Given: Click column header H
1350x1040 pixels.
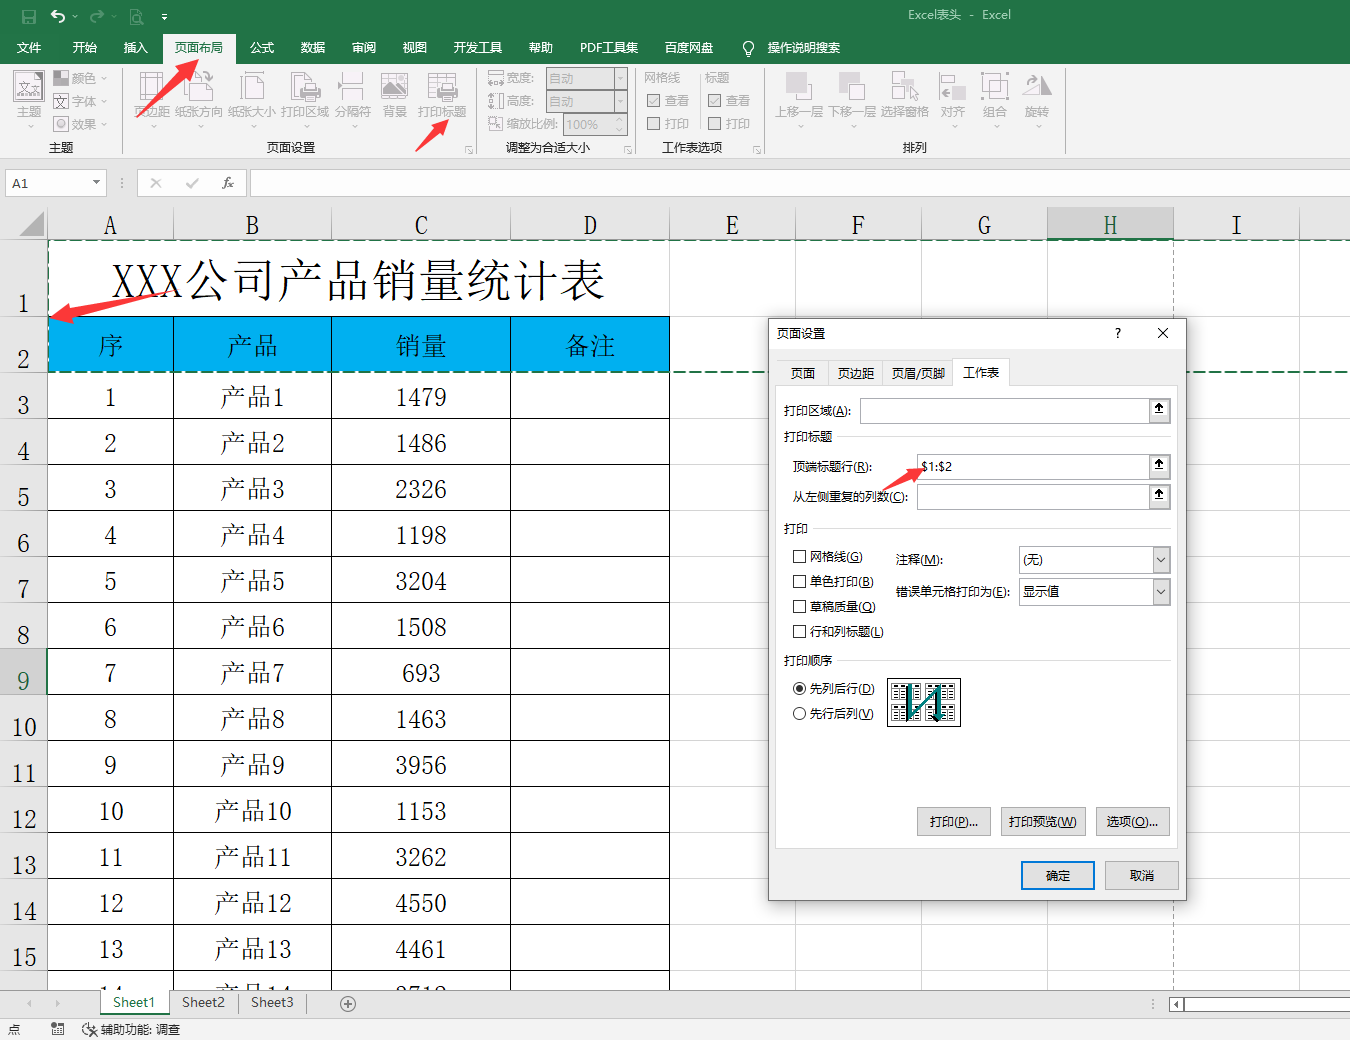Looking at the screenshot, I should pyautogui.click(x=1110, y=225).
